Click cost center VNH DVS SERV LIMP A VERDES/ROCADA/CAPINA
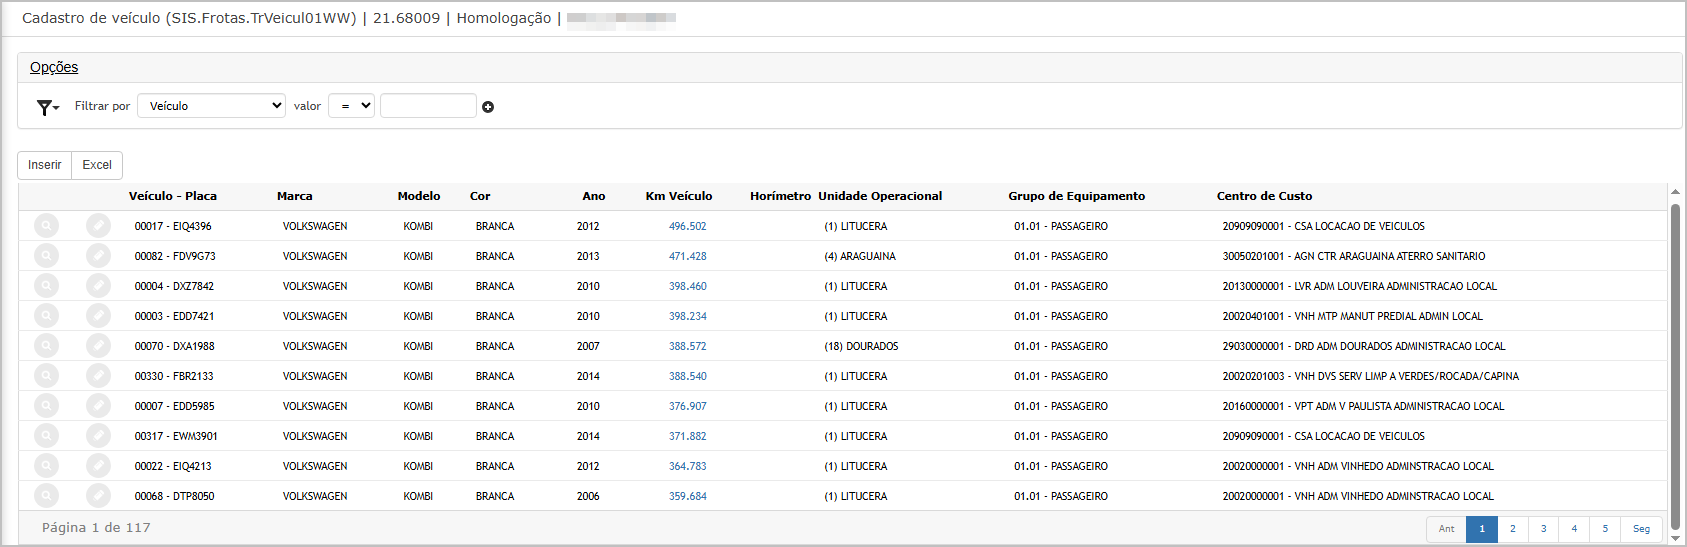 (x=1370, y=376)
